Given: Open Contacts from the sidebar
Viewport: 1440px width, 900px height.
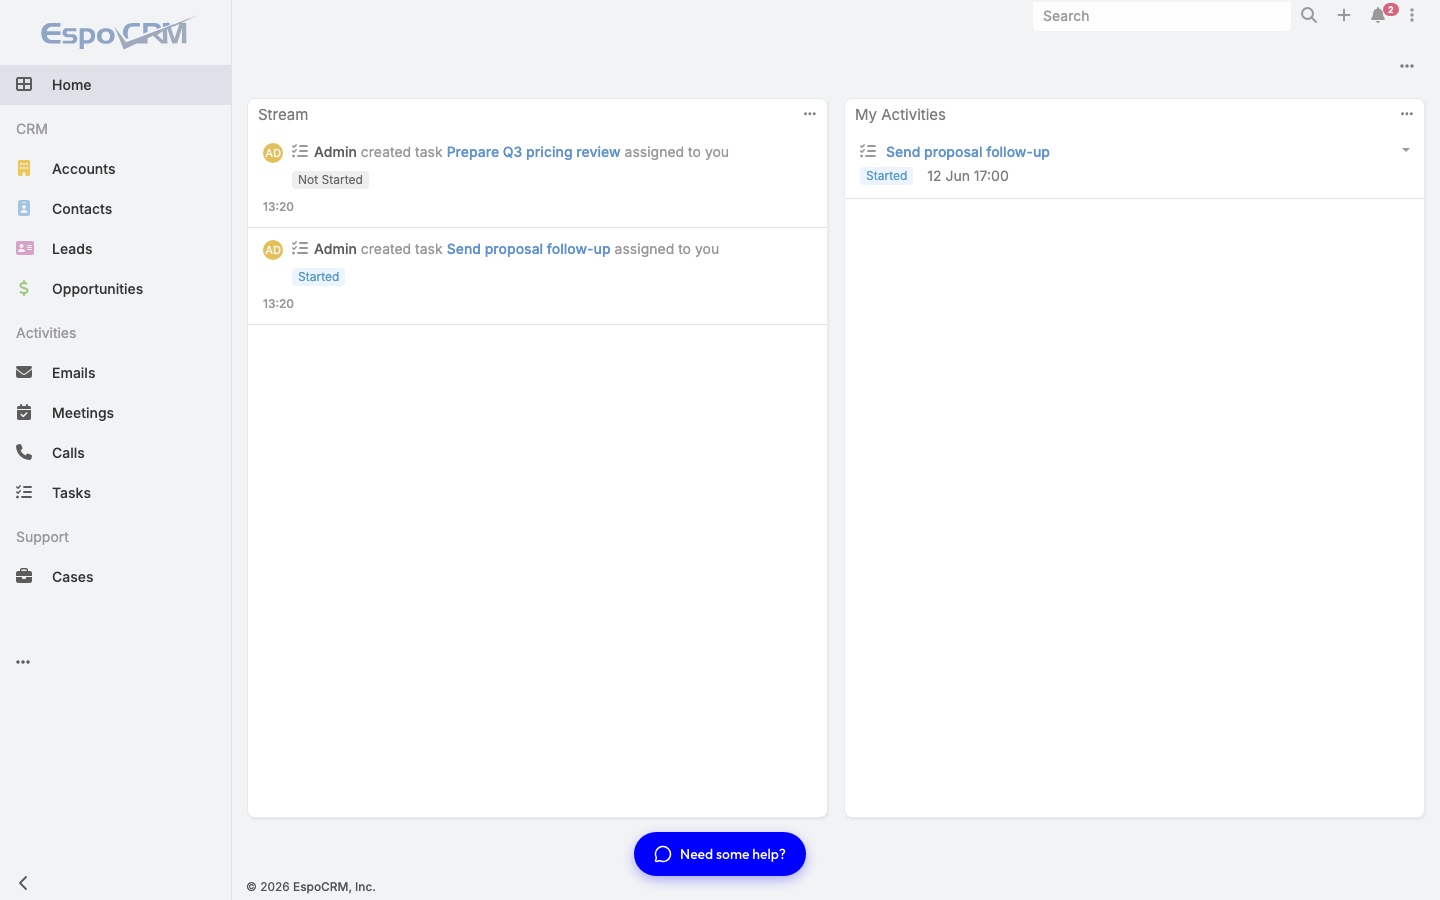Looking at the screenshot, I should click(x=115, y=209).
